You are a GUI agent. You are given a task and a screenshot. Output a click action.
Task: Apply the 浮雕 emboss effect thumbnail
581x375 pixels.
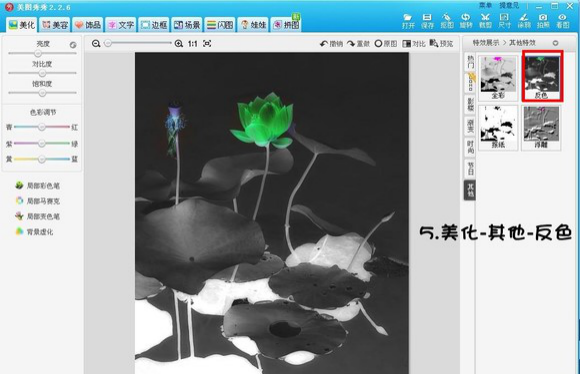pyautogui.click(x=541, y=127)
